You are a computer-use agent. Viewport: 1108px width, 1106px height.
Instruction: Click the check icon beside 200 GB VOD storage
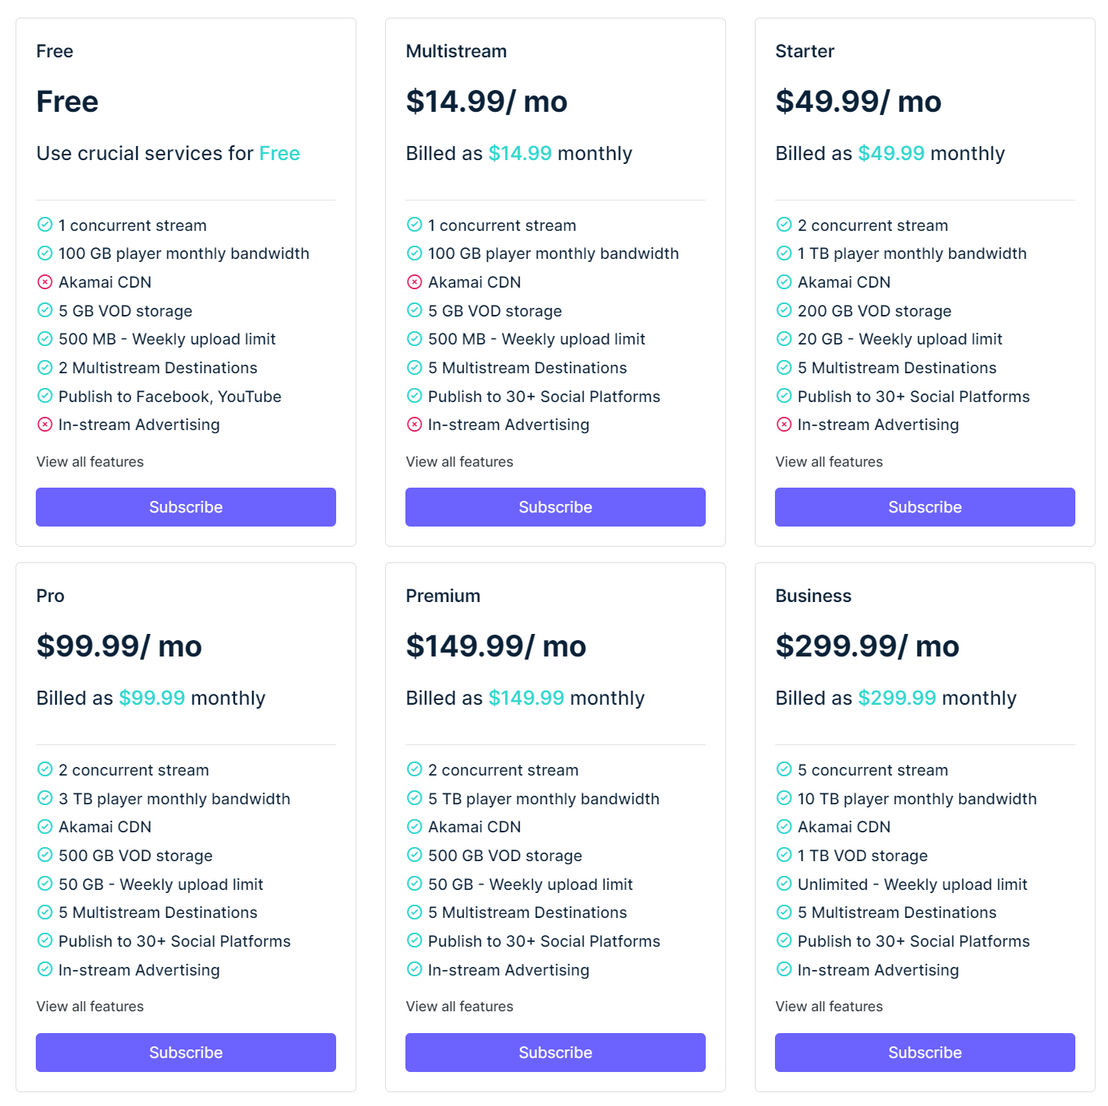pyautogui.click(x=784, y=310)
